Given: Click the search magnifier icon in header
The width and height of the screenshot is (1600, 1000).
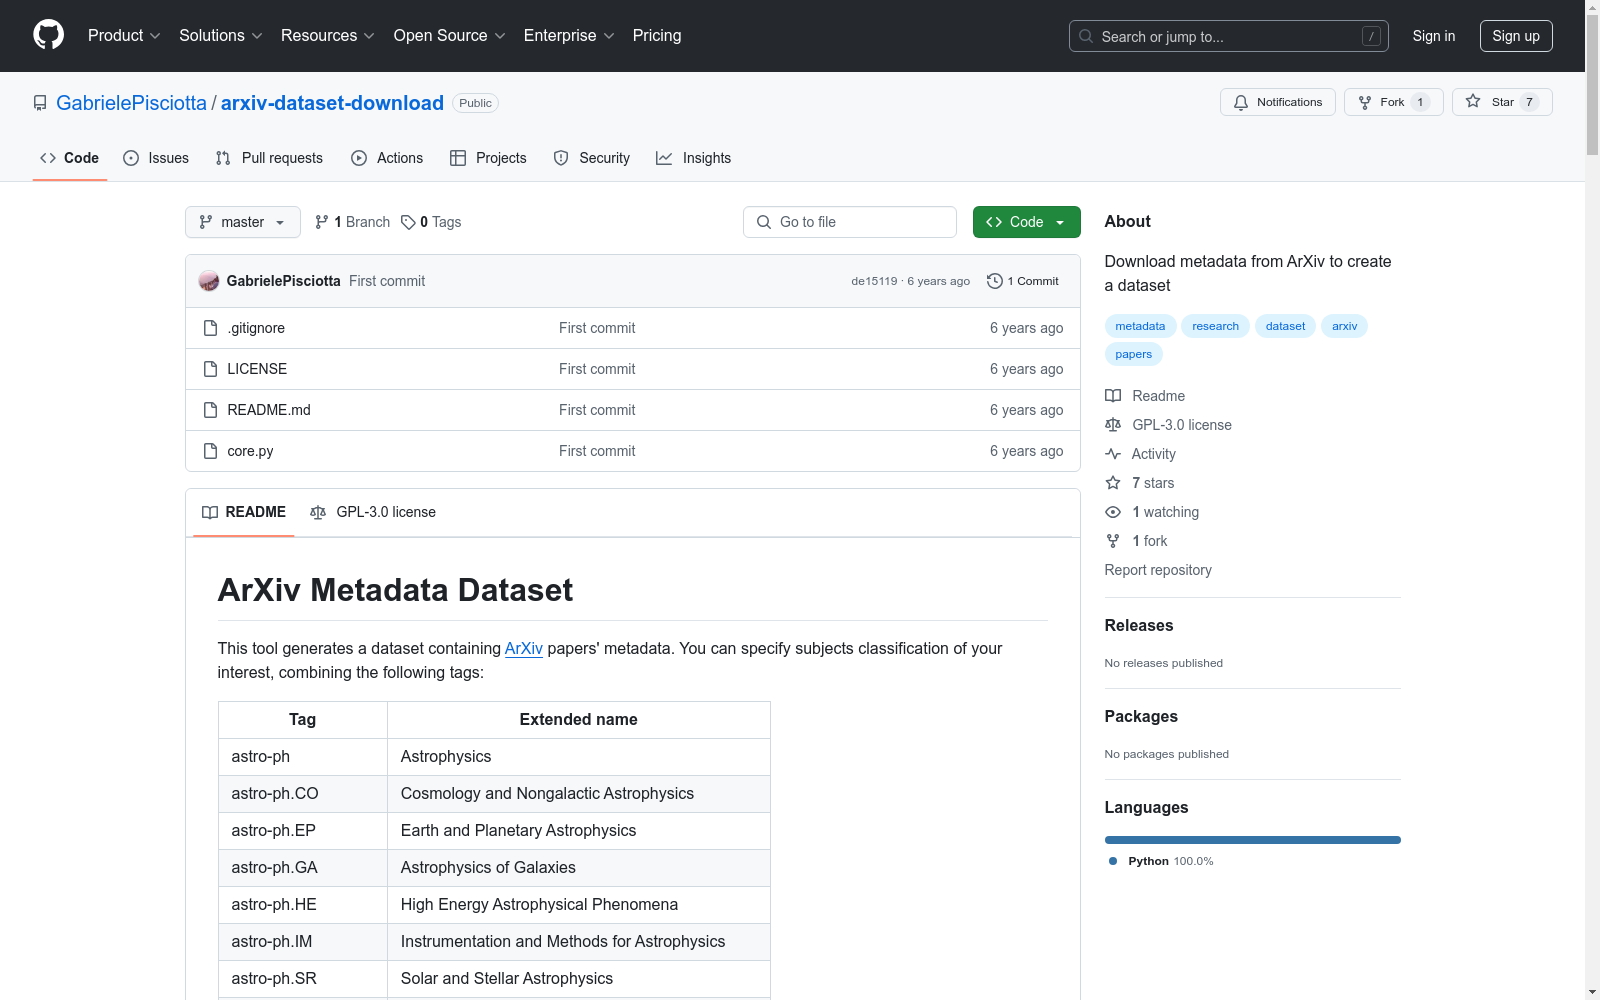Looking at the screenshot, I should click(1086, 36).
